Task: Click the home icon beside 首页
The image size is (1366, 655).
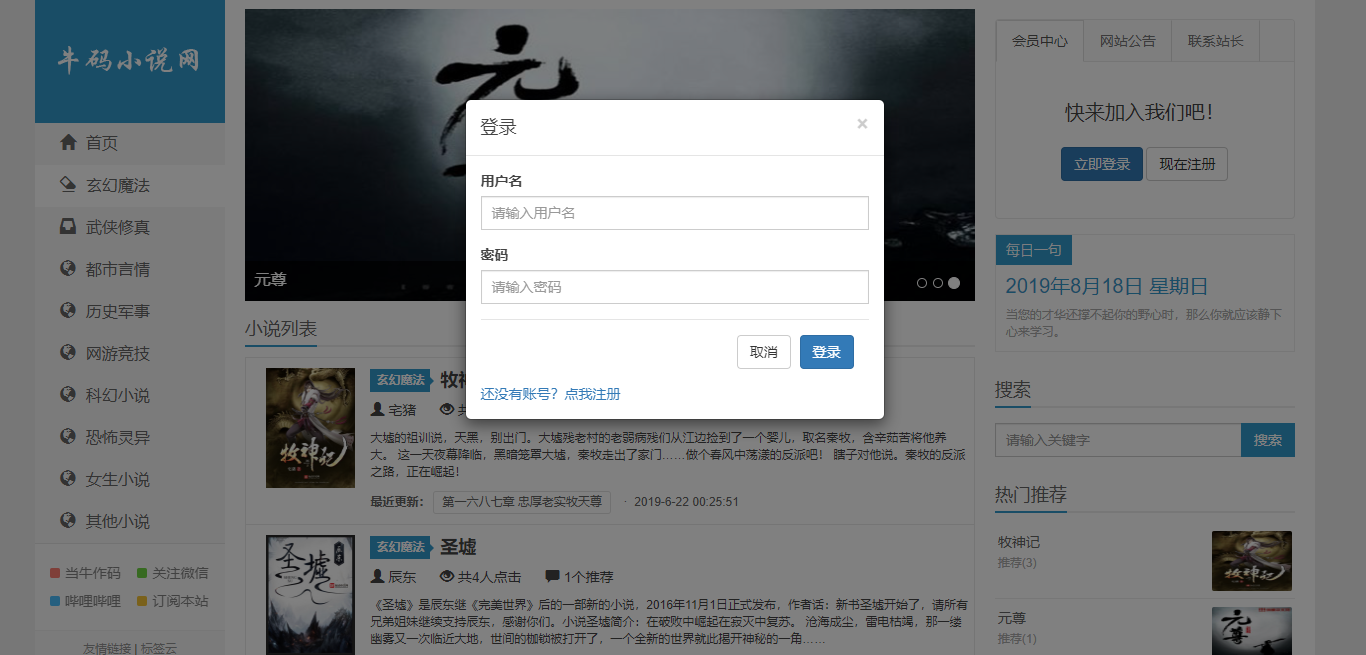Action: coord(68,143)
